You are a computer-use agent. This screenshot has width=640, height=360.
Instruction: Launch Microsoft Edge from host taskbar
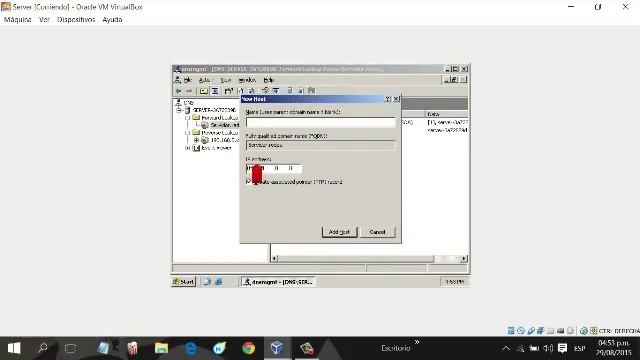[x=190, y=348]
